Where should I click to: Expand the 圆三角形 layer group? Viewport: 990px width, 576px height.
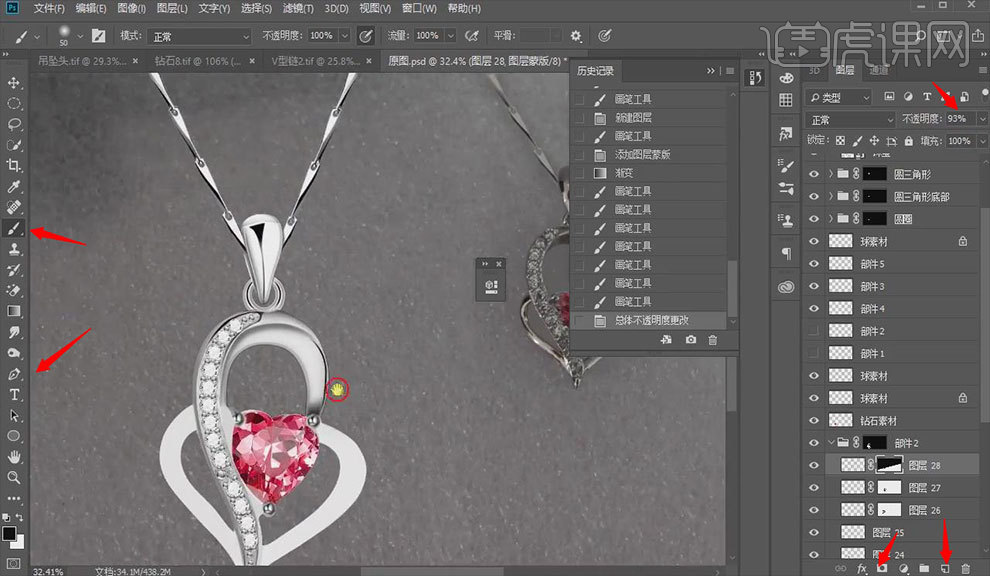click(x=831, y=174)
